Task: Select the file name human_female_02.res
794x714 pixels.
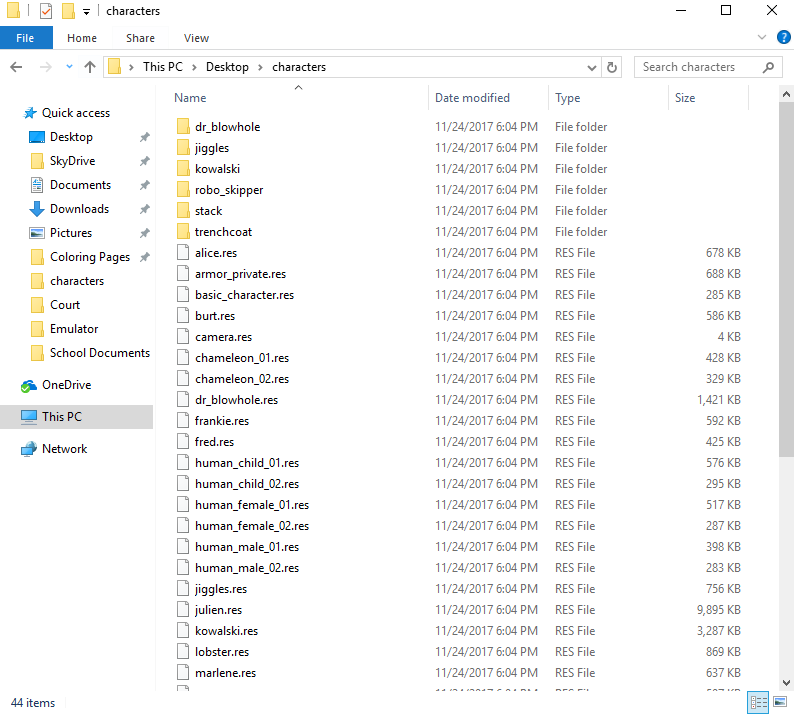Action: coord(252,526)
